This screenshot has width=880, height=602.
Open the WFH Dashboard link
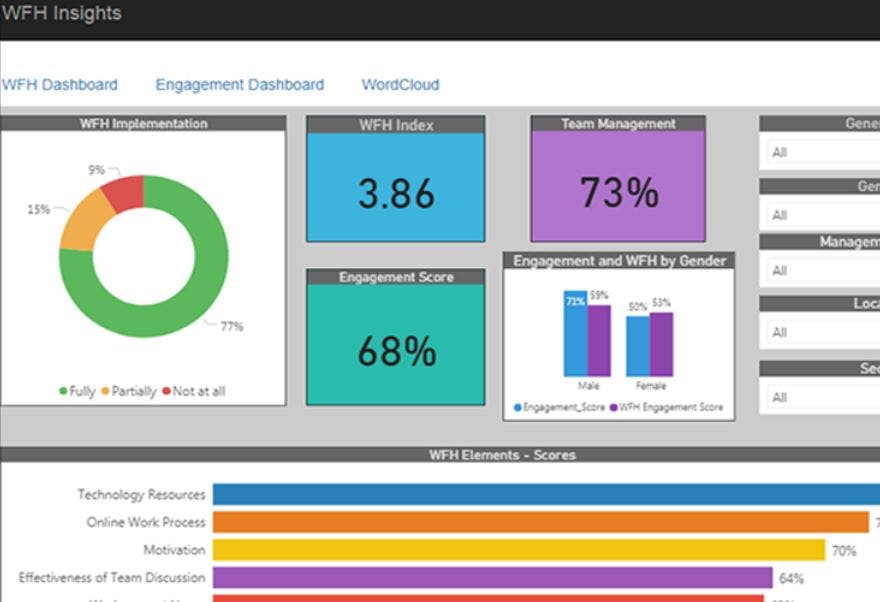[59, 85]
